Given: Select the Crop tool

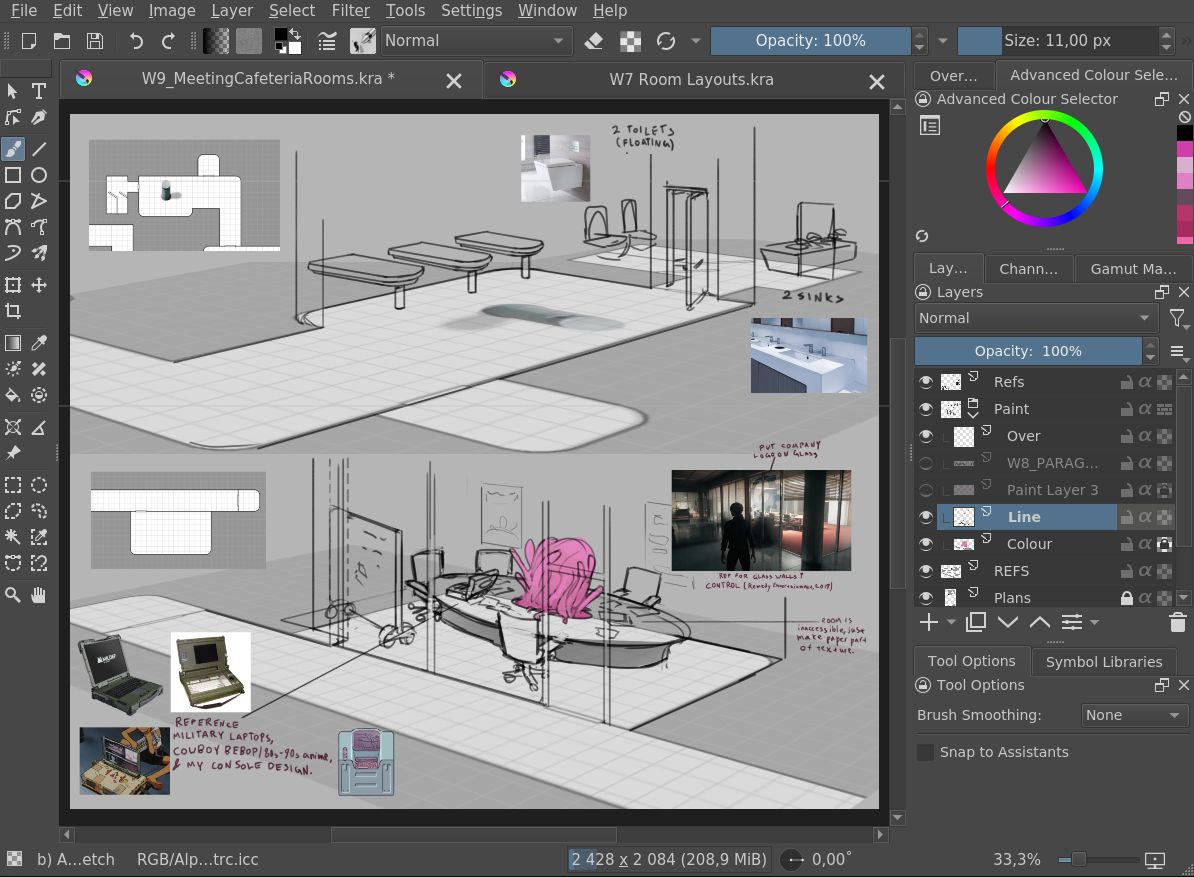Looking at the screenshot, I should (x=13, y=311).
